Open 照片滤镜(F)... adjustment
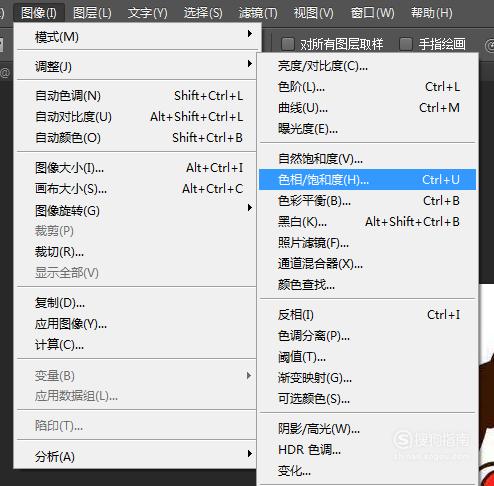This screenshot has width=494, height=486. 367,243
